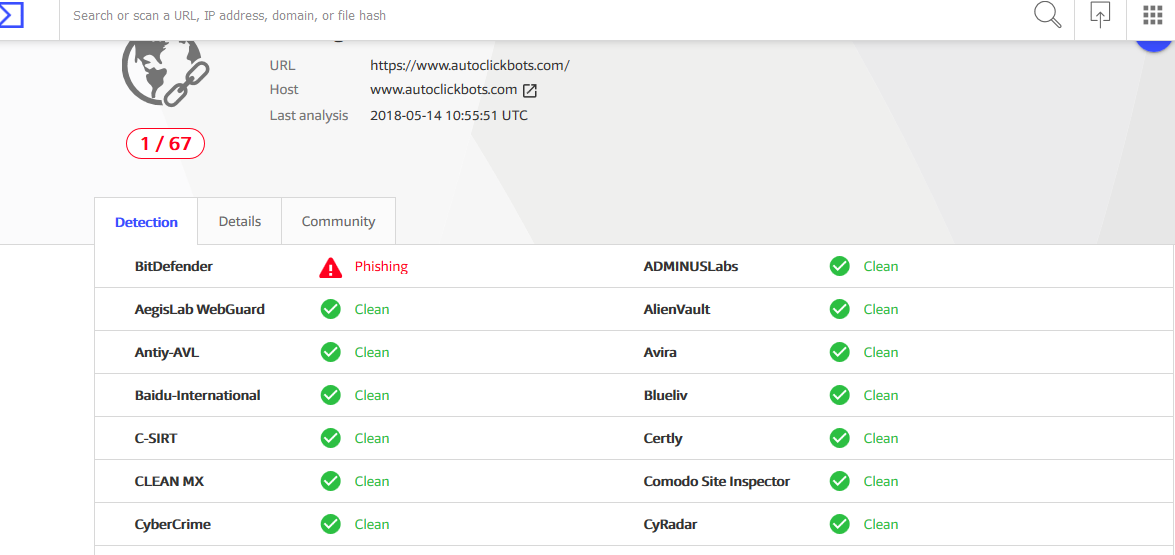Click the CLEAN MX engine name
This screenshot has height=555, width=1175.
(x=169, y=482)
